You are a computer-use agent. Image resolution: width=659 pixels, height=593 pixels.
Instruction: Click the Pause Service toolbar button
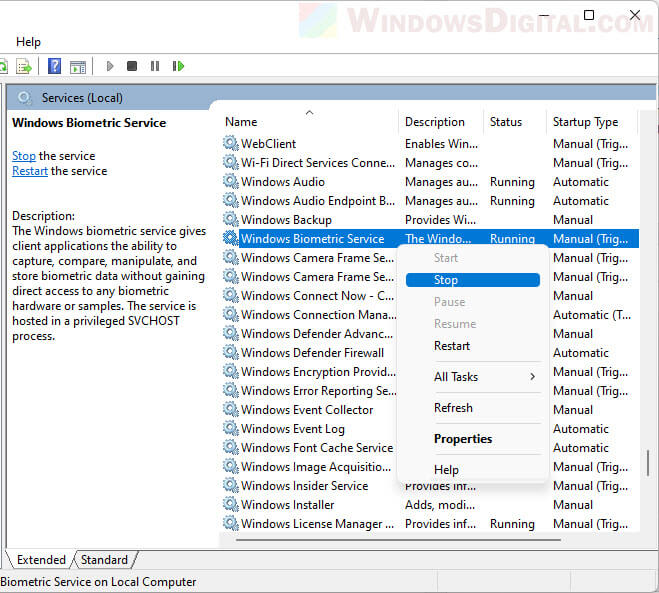point(155,66)
